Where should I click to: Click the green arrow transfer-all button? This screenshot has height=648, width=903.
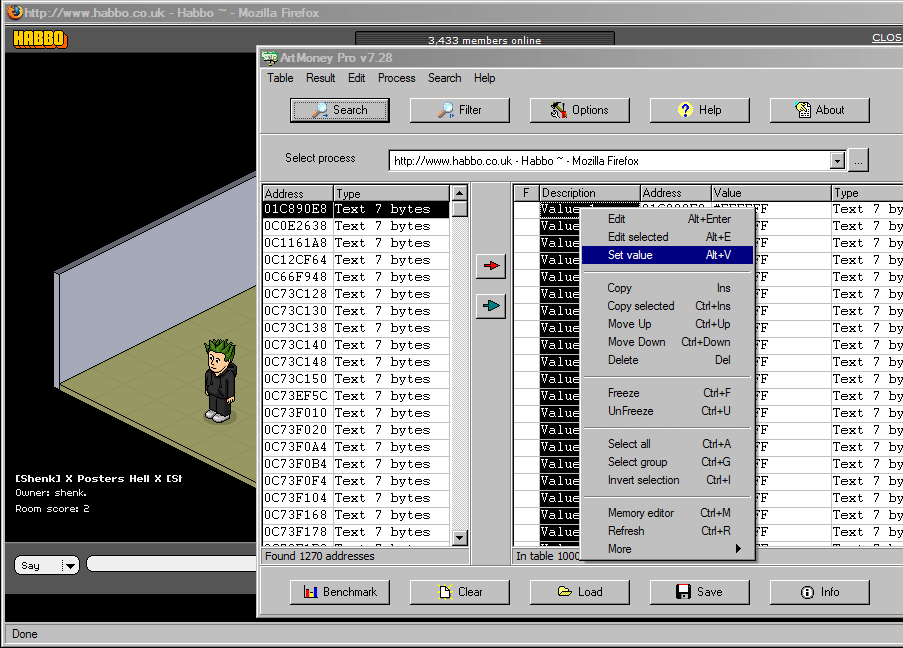(491, 306)
